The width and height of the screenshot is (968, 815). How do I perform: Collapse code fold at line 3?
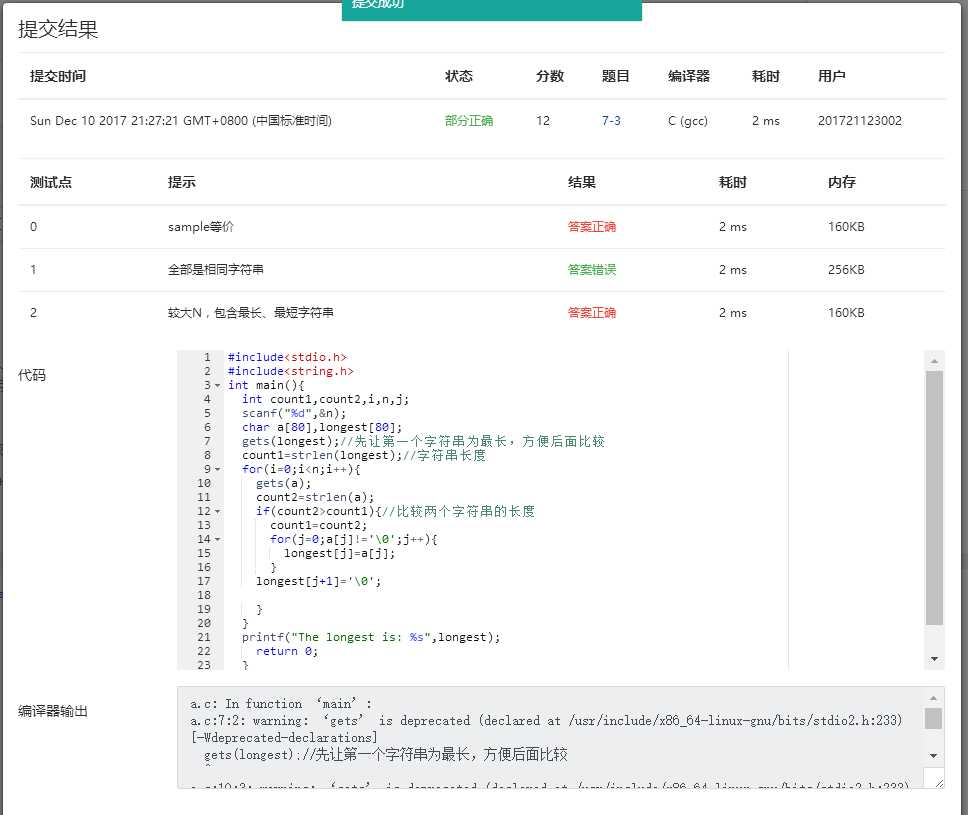point(217,385)
